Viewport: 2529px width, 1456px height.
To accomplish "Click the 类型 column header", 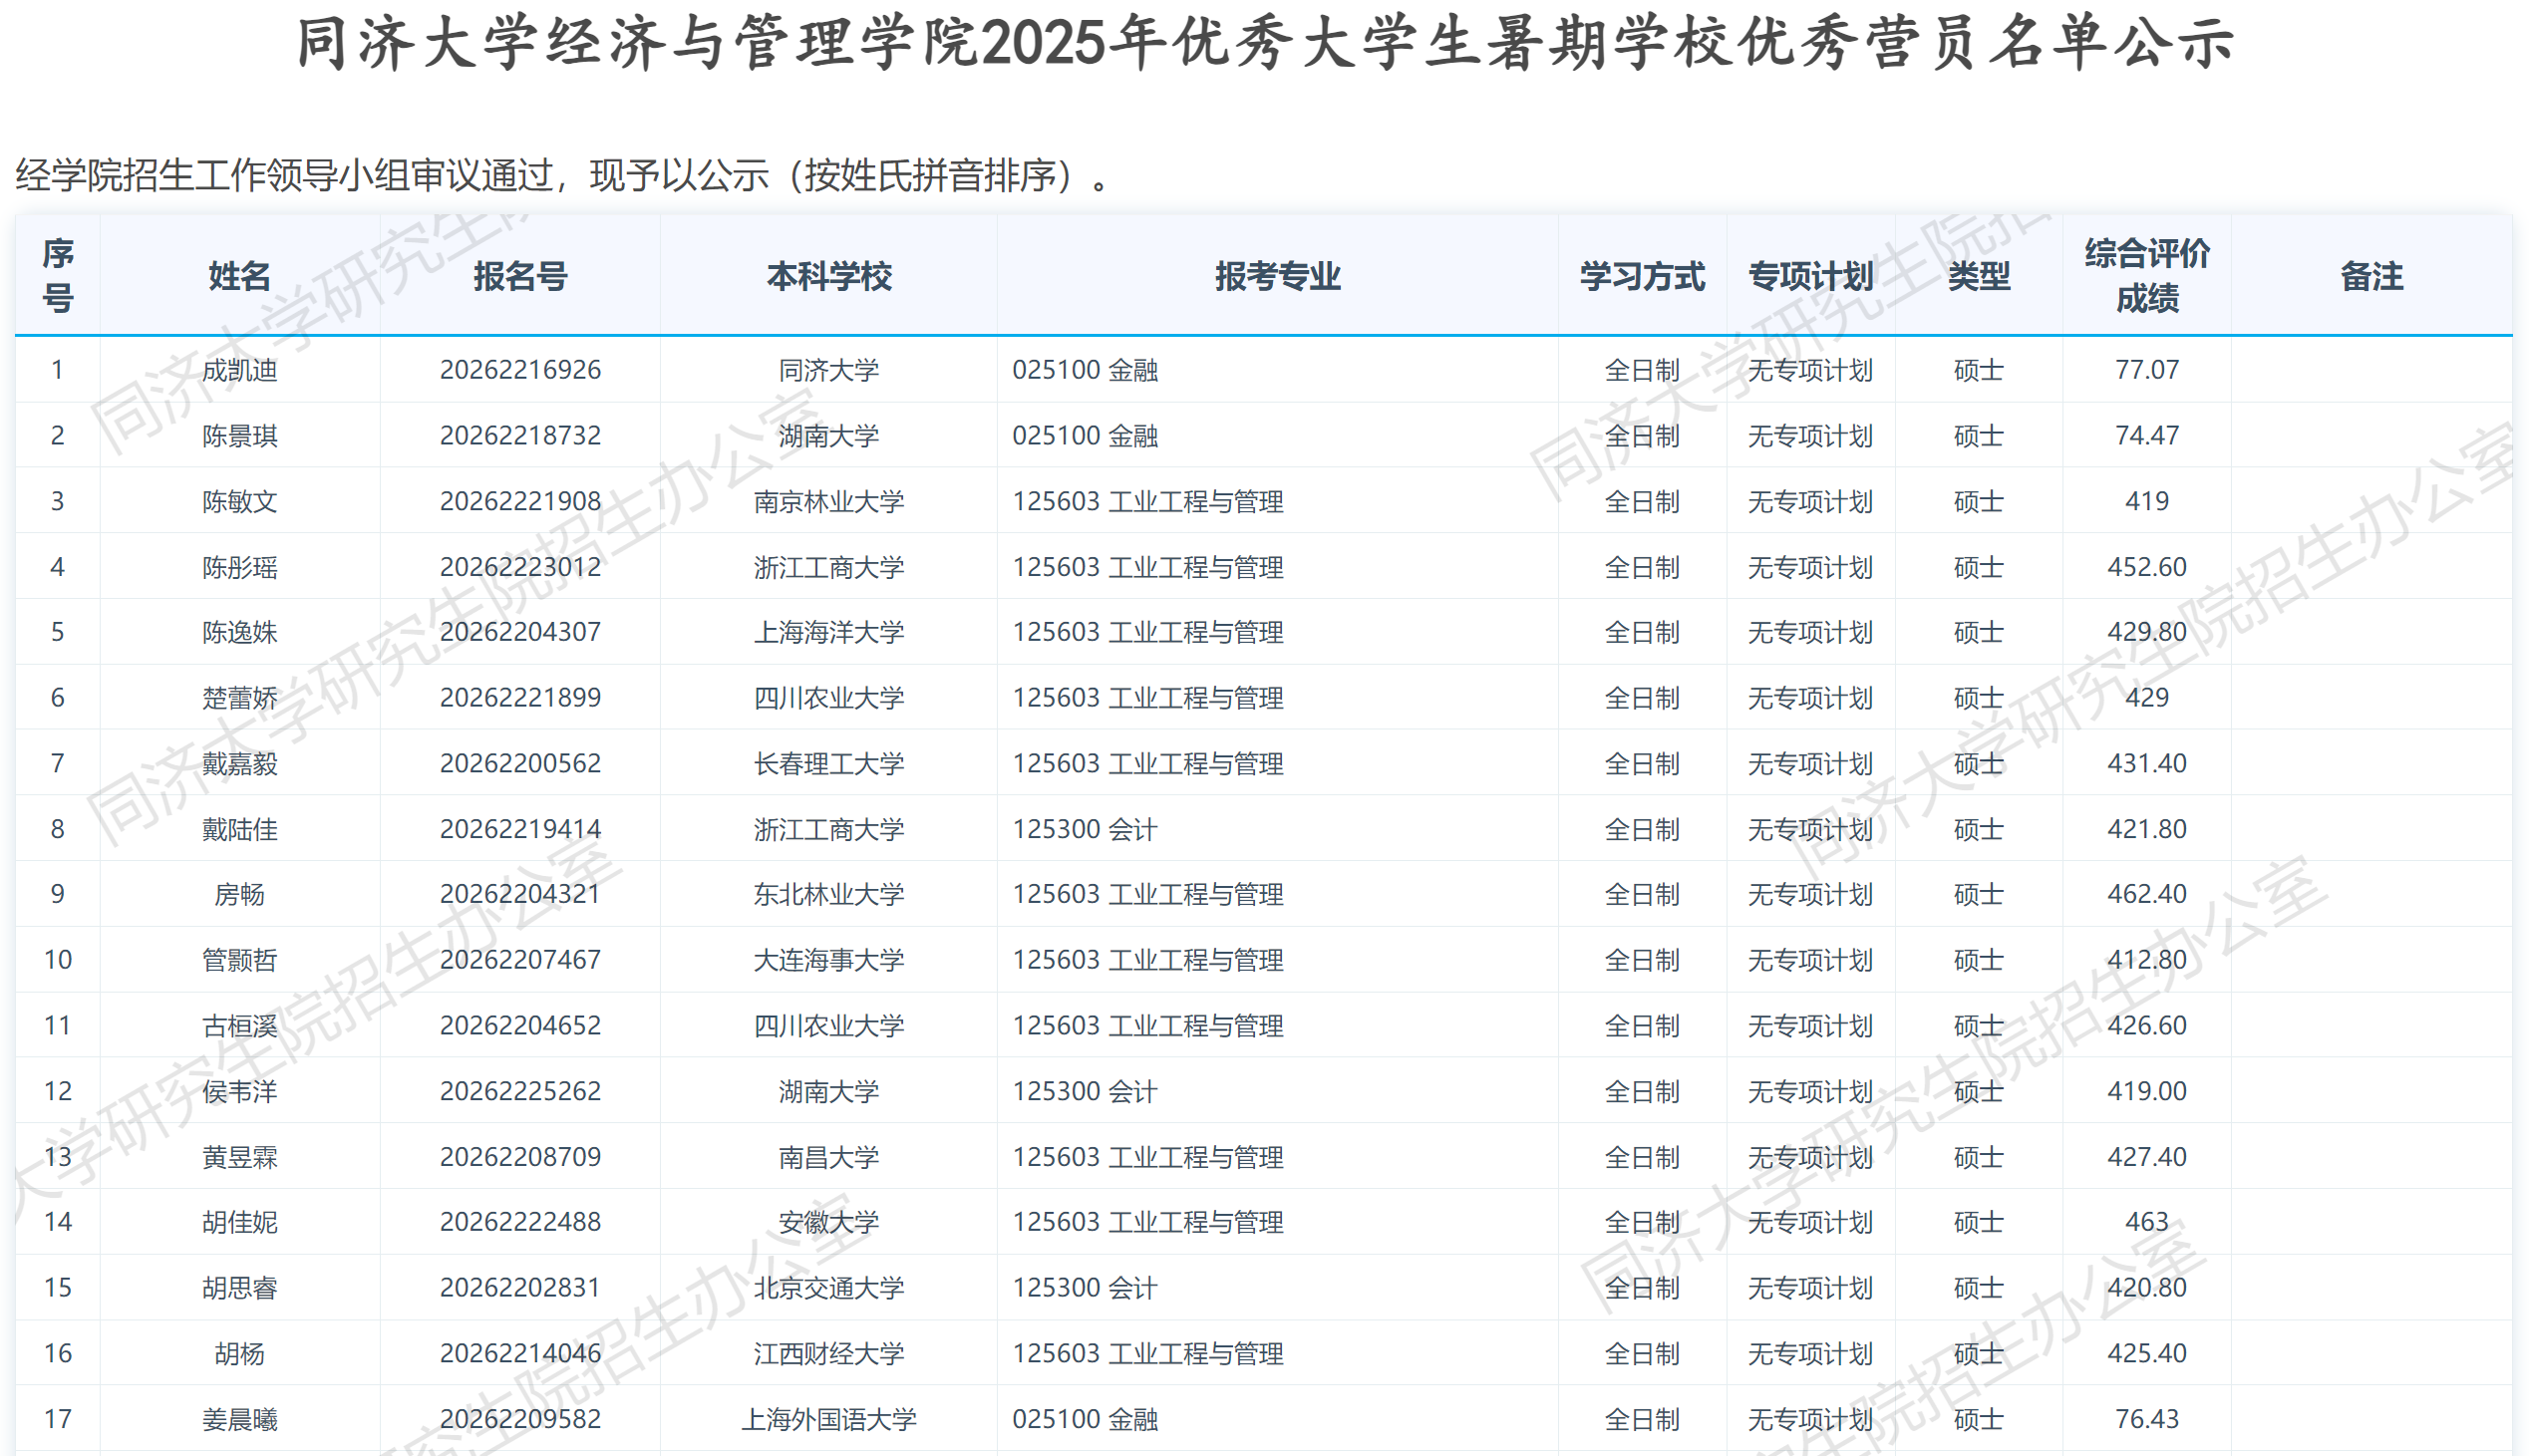I will tap(1978, 276).
